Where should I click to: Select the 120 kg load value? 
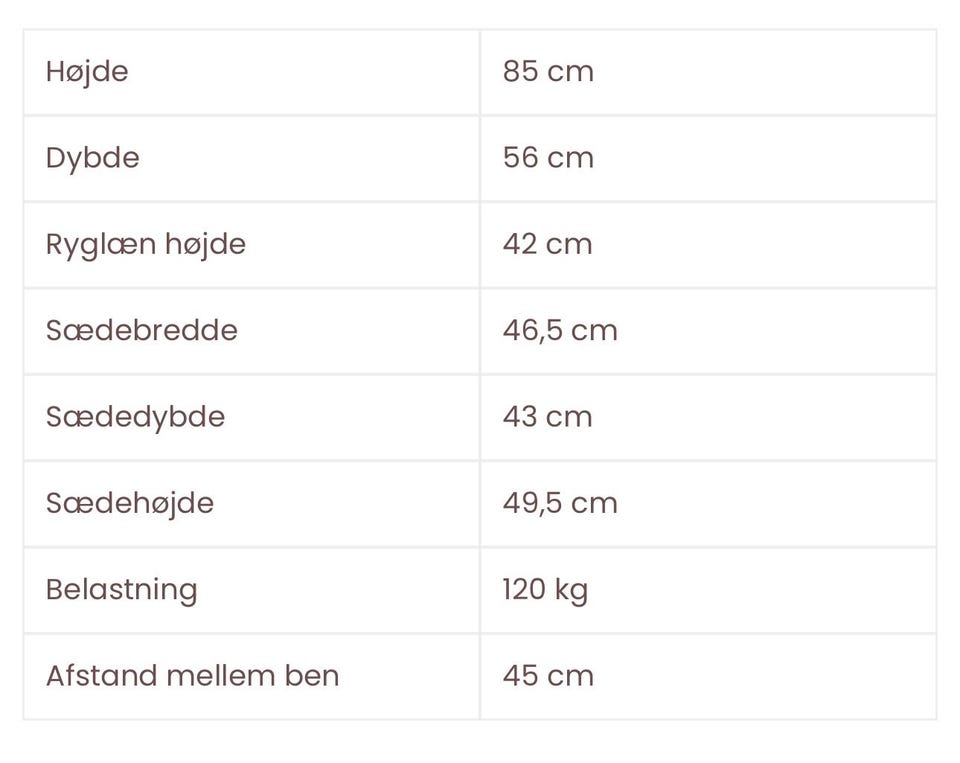(545, 589)
